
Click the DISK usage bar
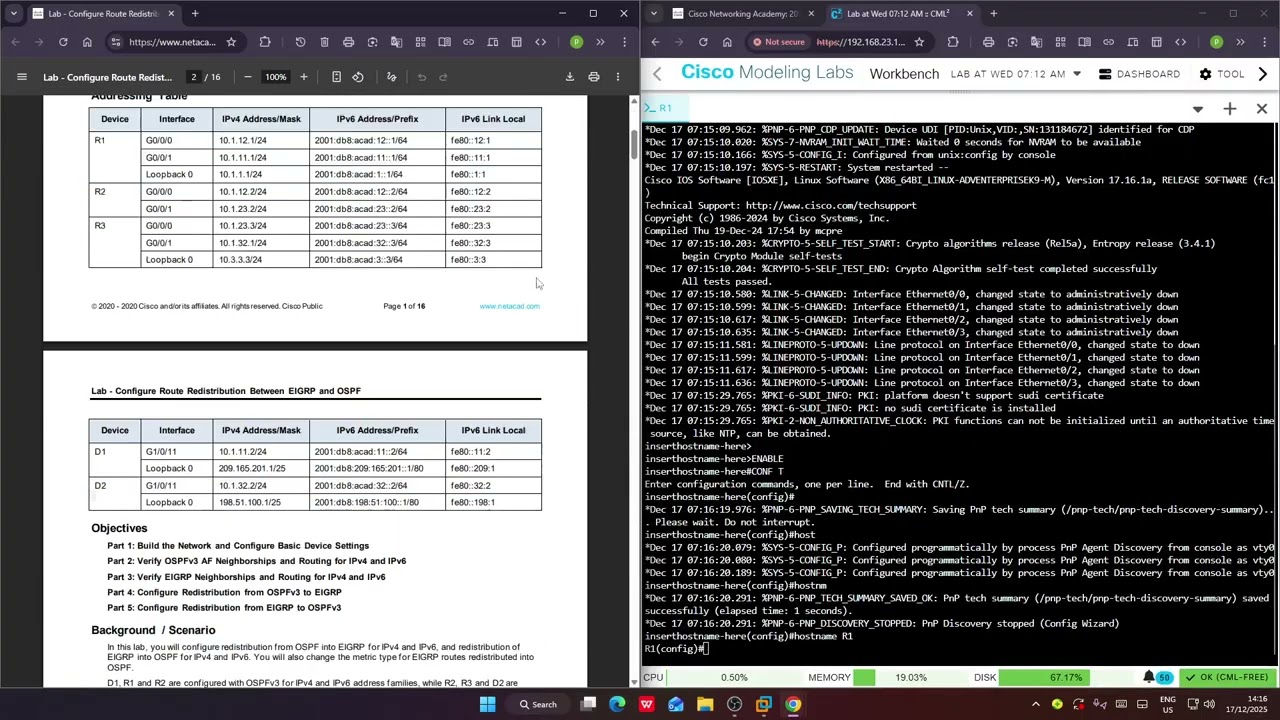coord(1064,677)
